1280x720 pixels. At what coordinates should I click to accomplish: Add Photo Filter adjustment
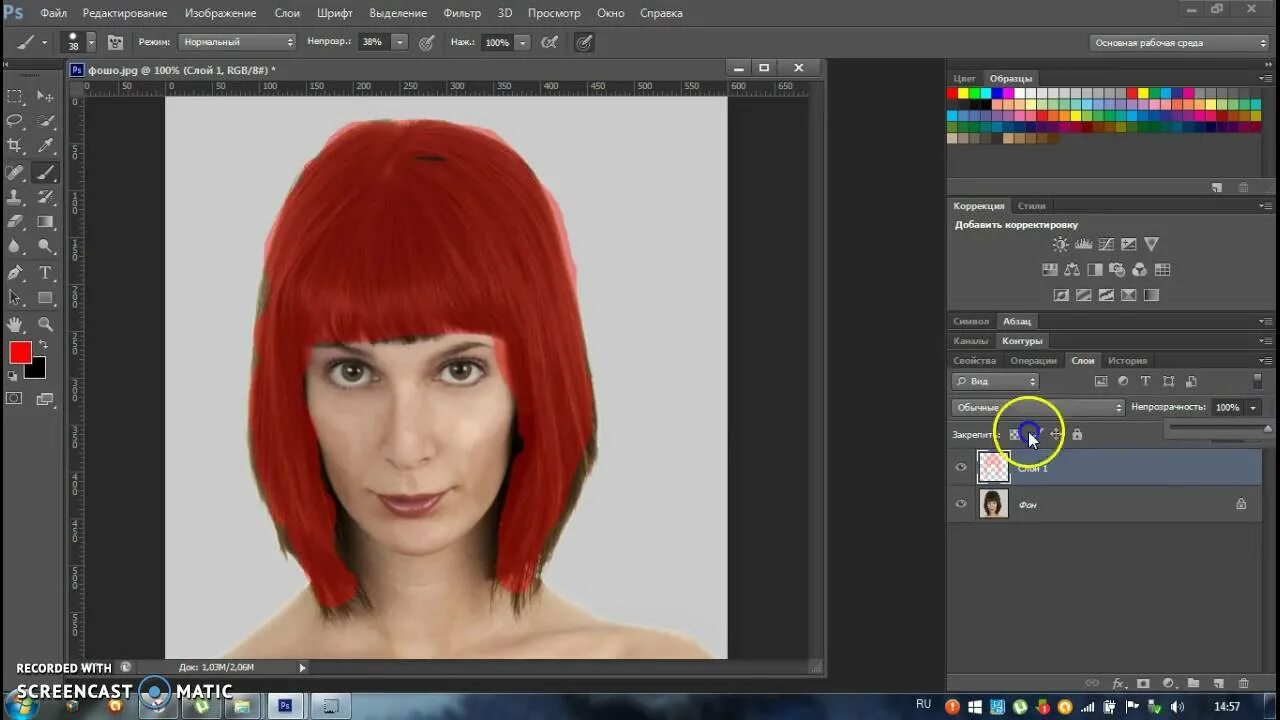pos(1117,270)
